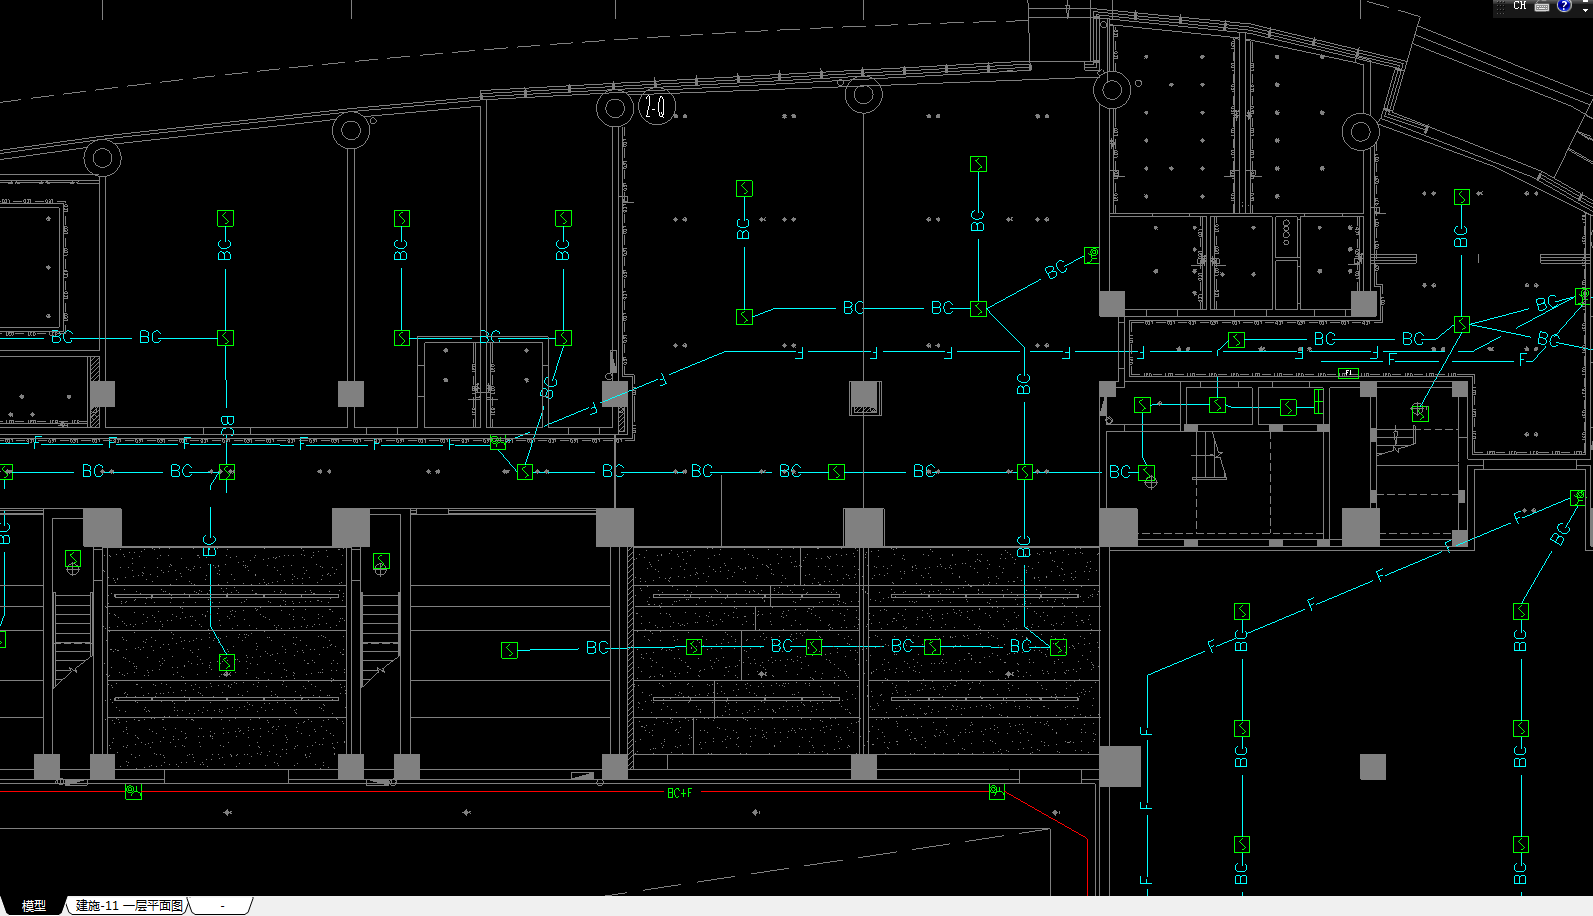1593x916 pixels.
Task: Select the small green FL label box
Action: coord(1348,373)
